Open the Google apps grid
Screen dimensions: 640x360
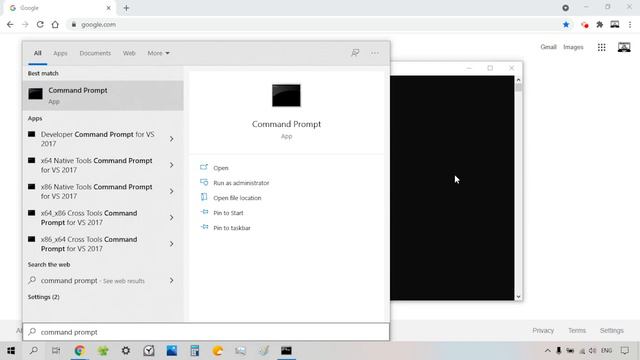(602, 47)
